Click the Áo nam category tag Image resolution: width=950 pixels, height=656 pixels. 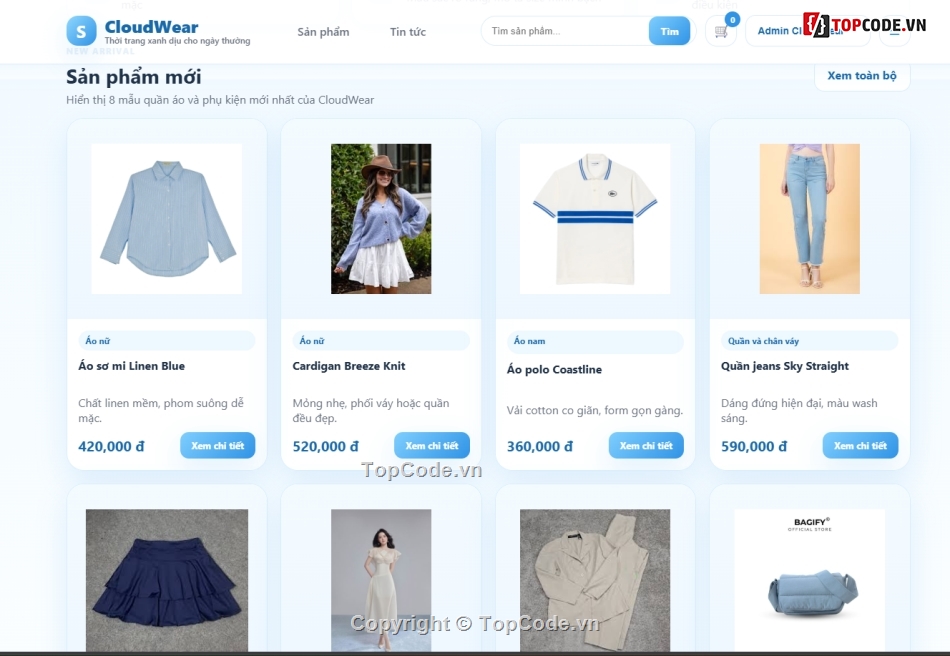click(x=595, y=342)
